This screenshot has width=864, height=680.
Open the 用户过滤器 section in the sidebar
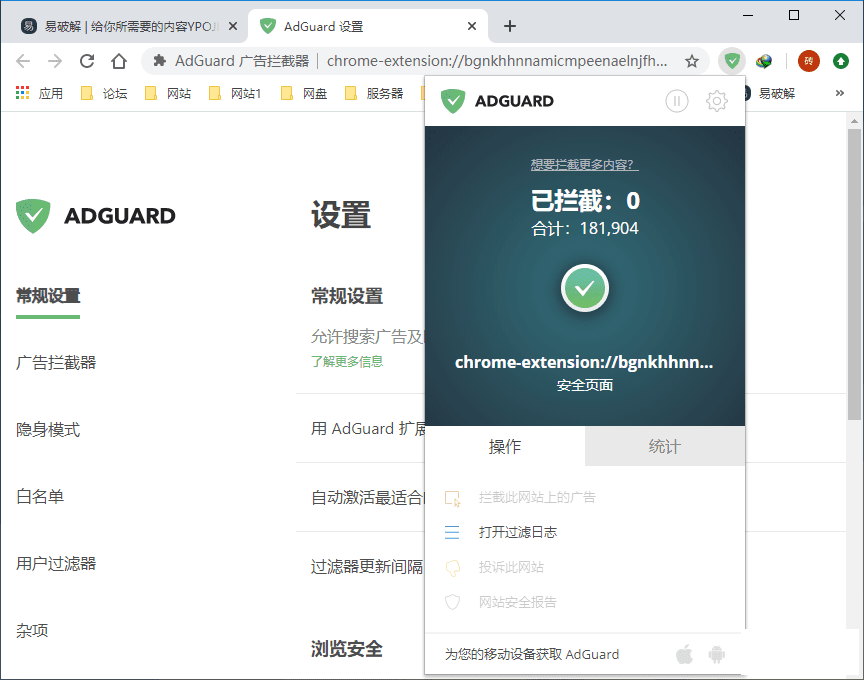[56, 563]
